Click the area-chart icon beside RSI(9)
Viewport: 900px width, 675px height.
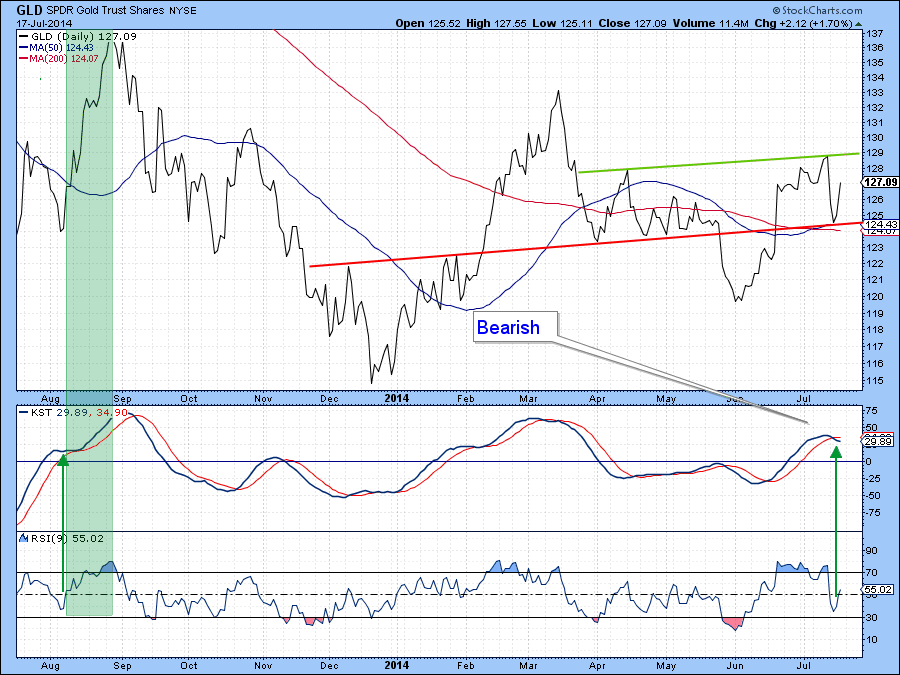24,538
